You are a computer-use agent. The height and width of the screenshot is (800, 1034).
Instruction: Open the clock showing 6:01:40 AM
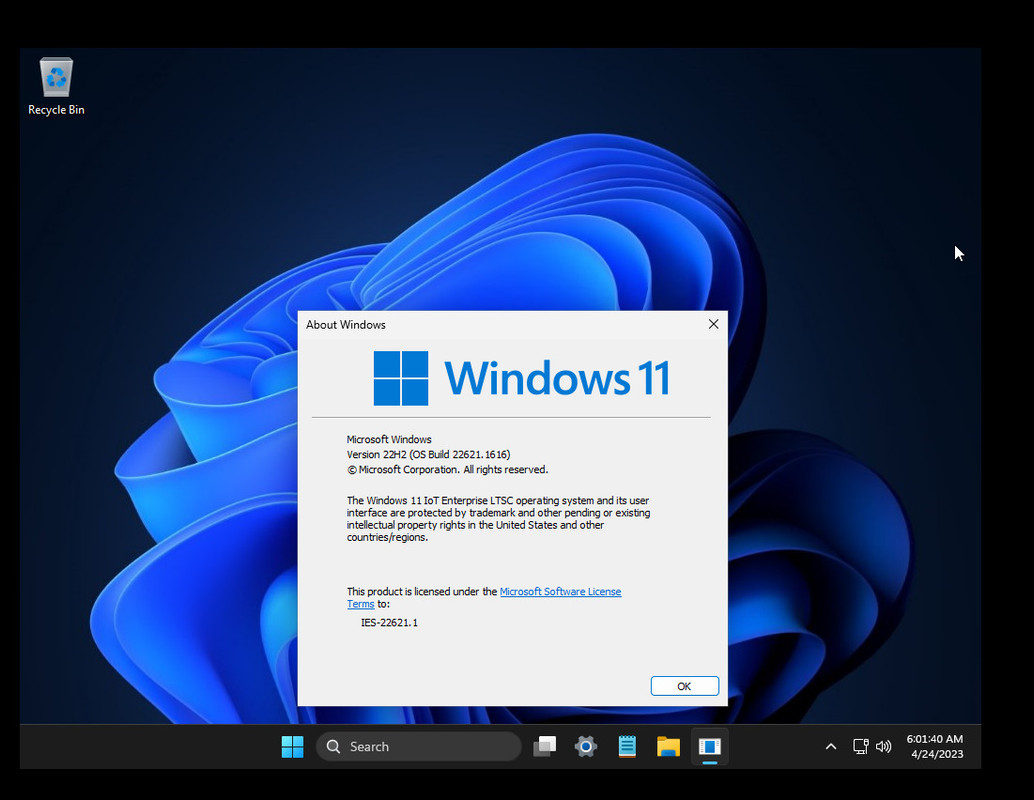pyautogui.click(x=934, y=739)
